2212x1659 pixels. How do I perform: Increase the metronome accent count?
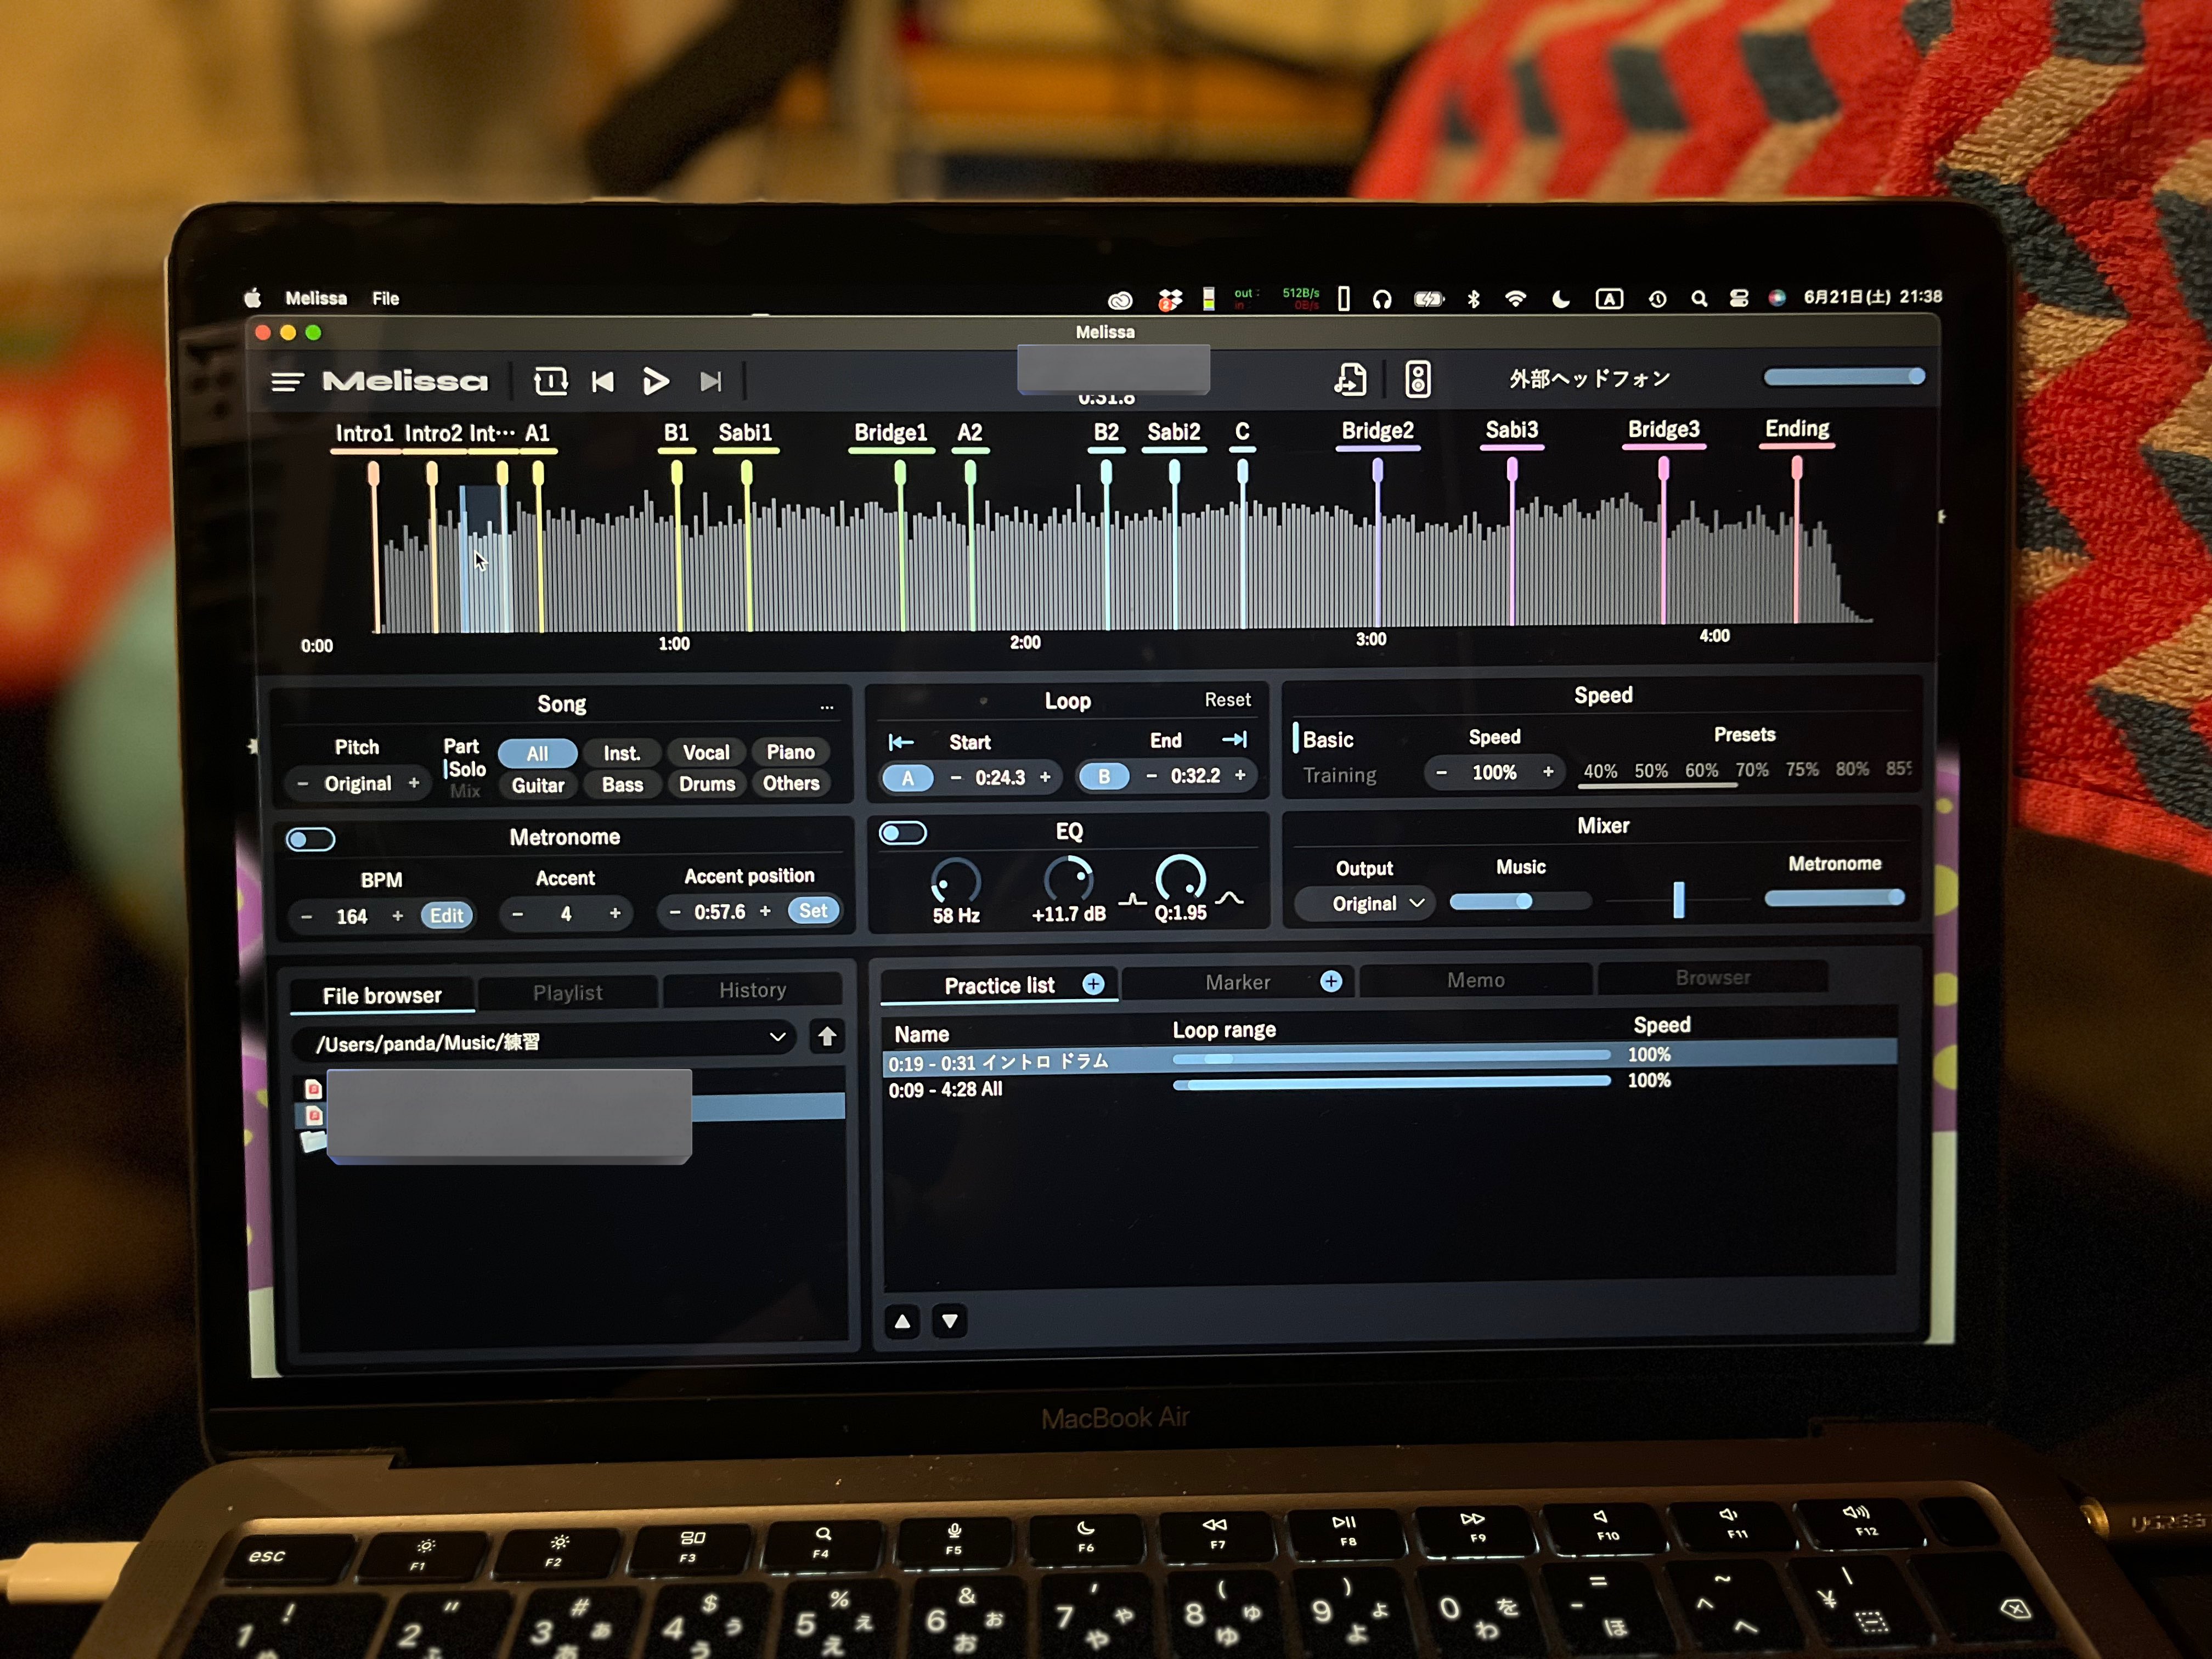(615, 913)
